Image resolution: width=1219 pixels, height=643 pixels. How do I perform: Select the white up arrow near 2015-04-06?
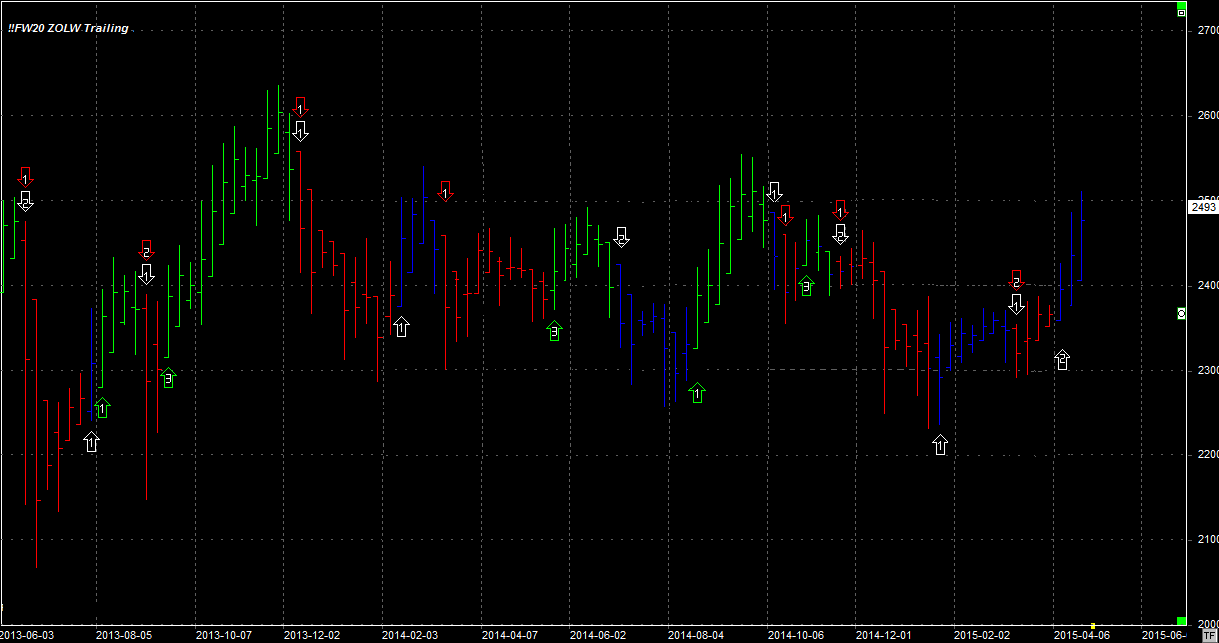point(1062,359)
